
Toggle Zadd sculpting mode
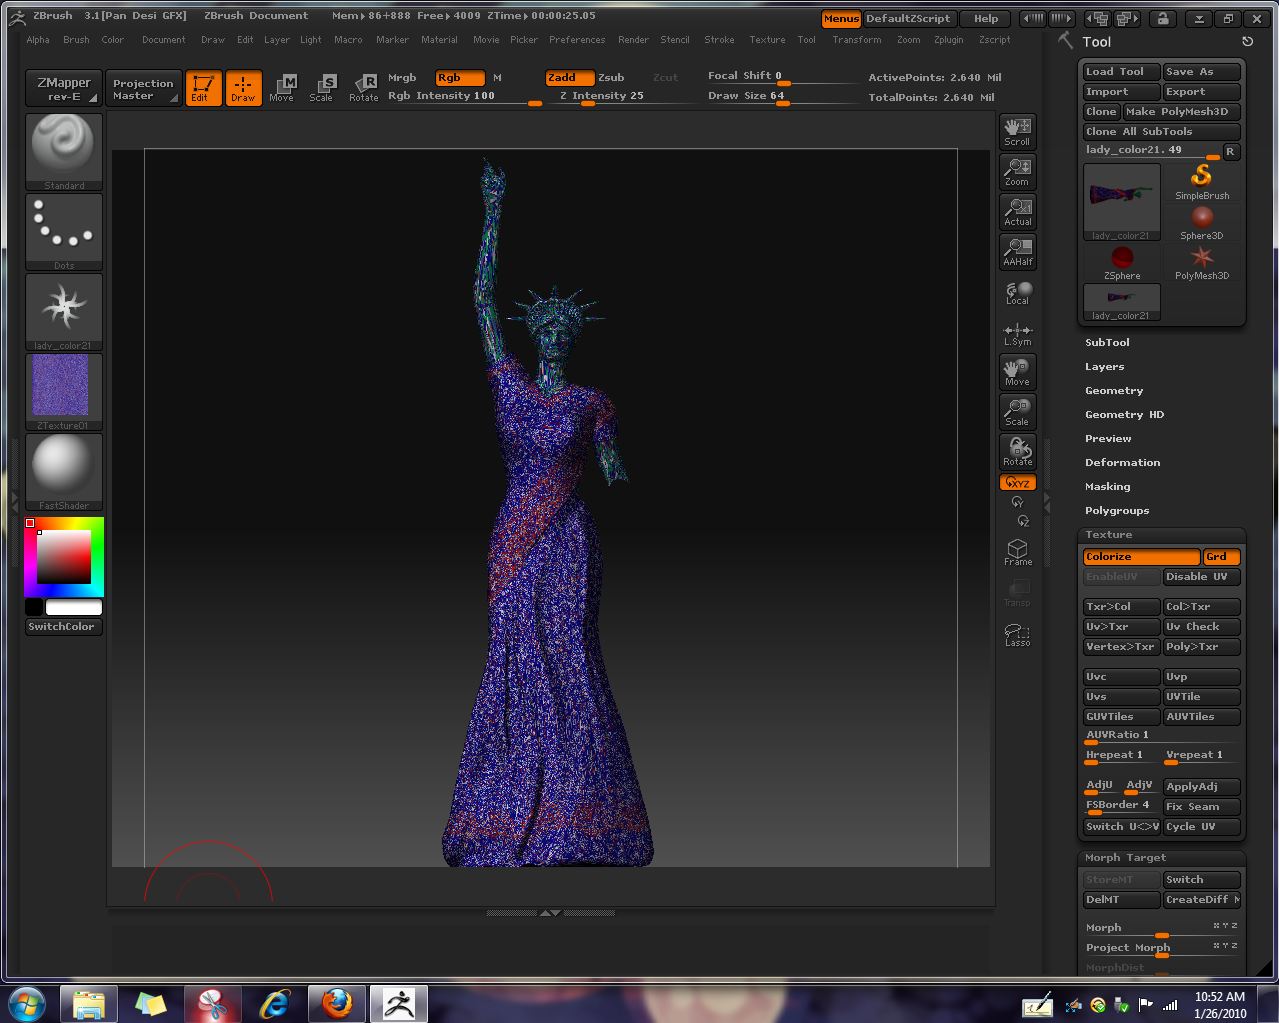569,77
